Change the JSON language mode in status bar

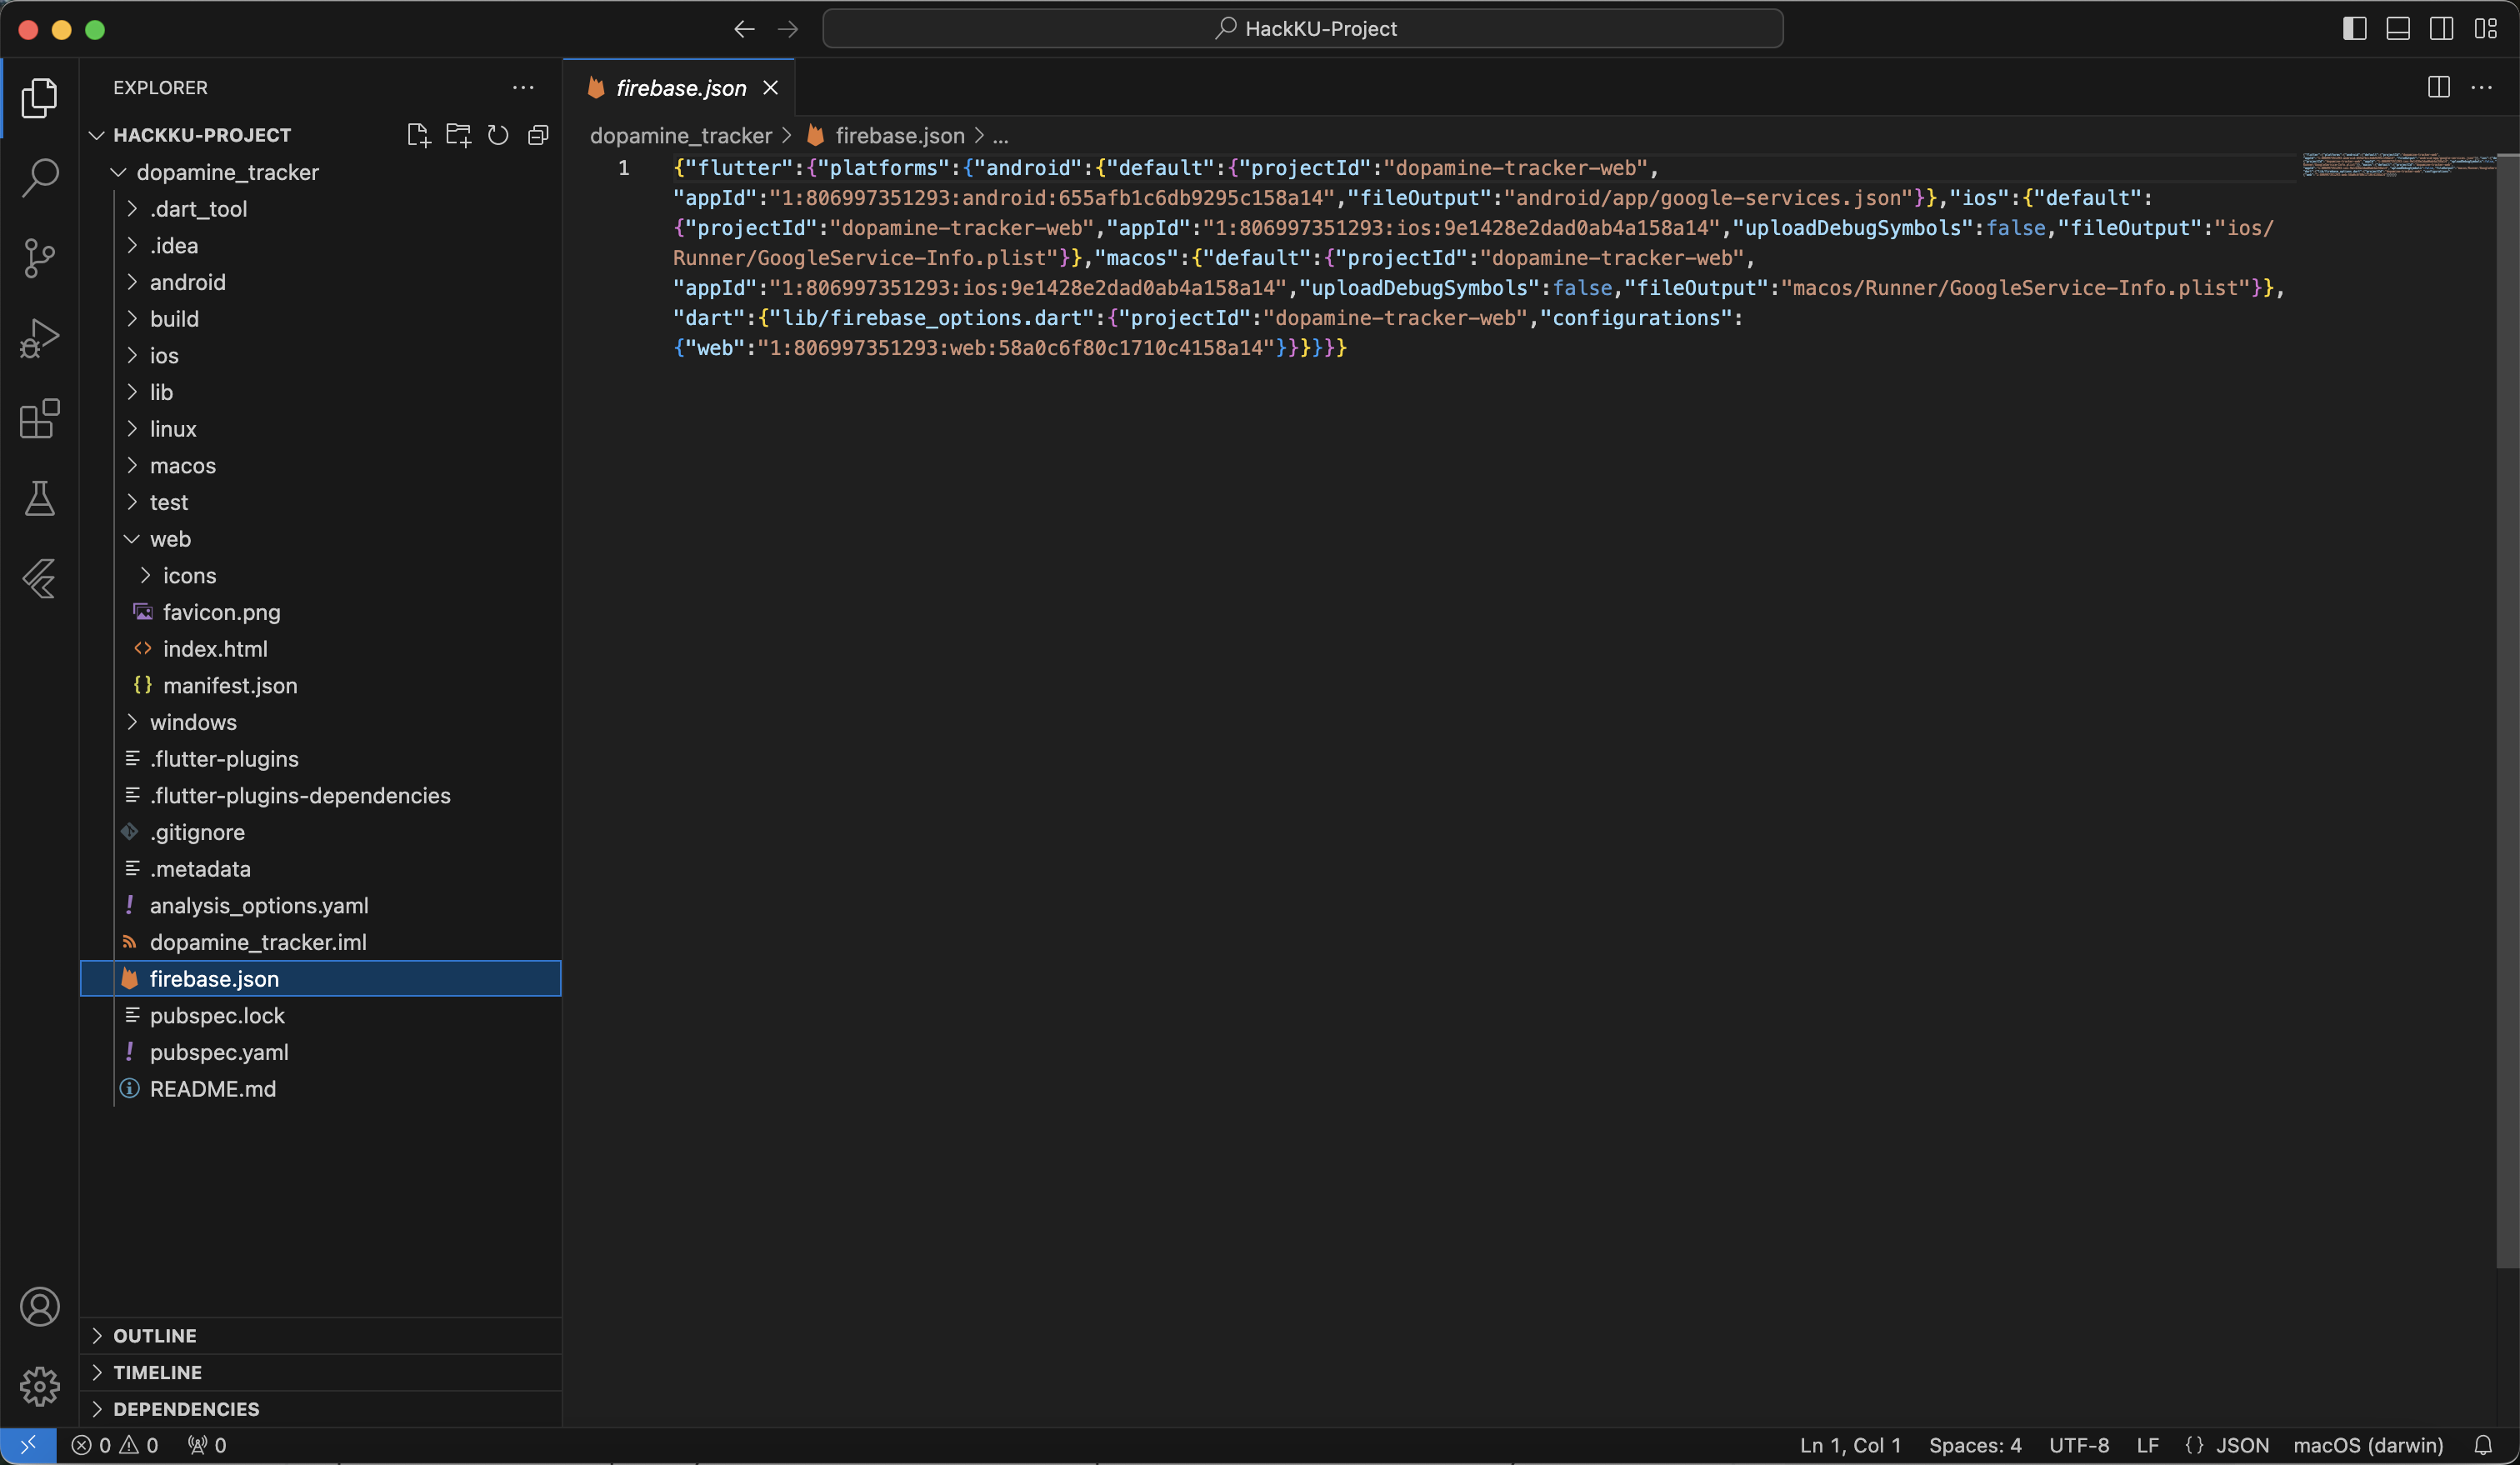2241,1445
